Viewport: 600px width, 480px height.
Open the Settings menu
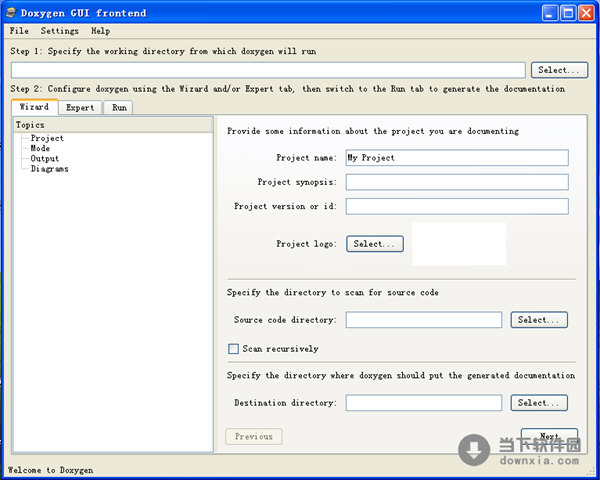[x=60, y=31]
